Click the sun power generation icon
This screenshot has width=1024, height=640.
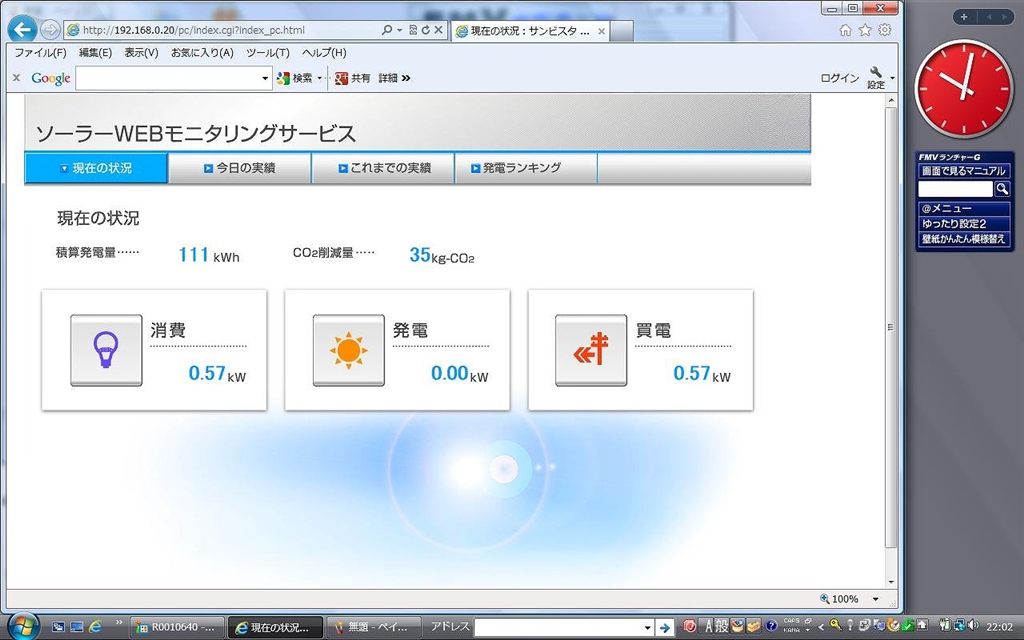pyautogui.click(x=348, y=350)
